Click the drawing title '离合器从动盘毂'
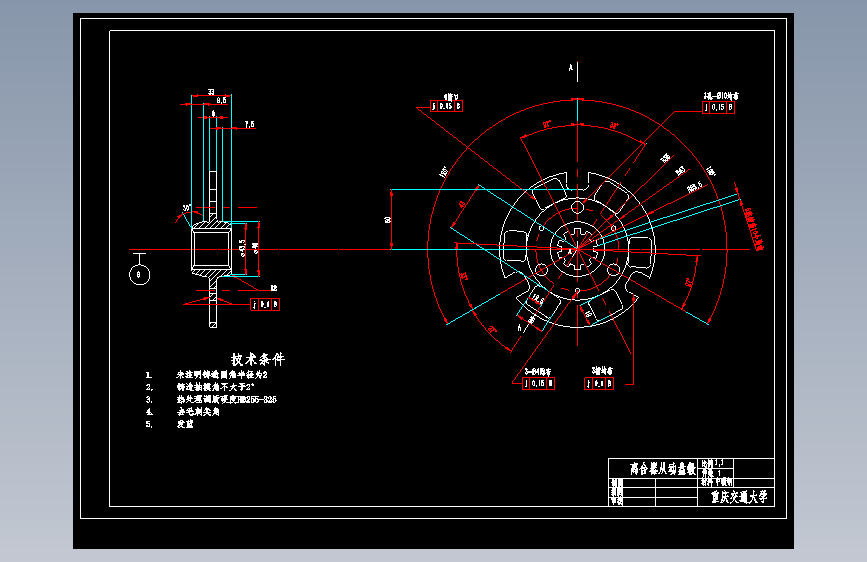 [x=663, y=469]
